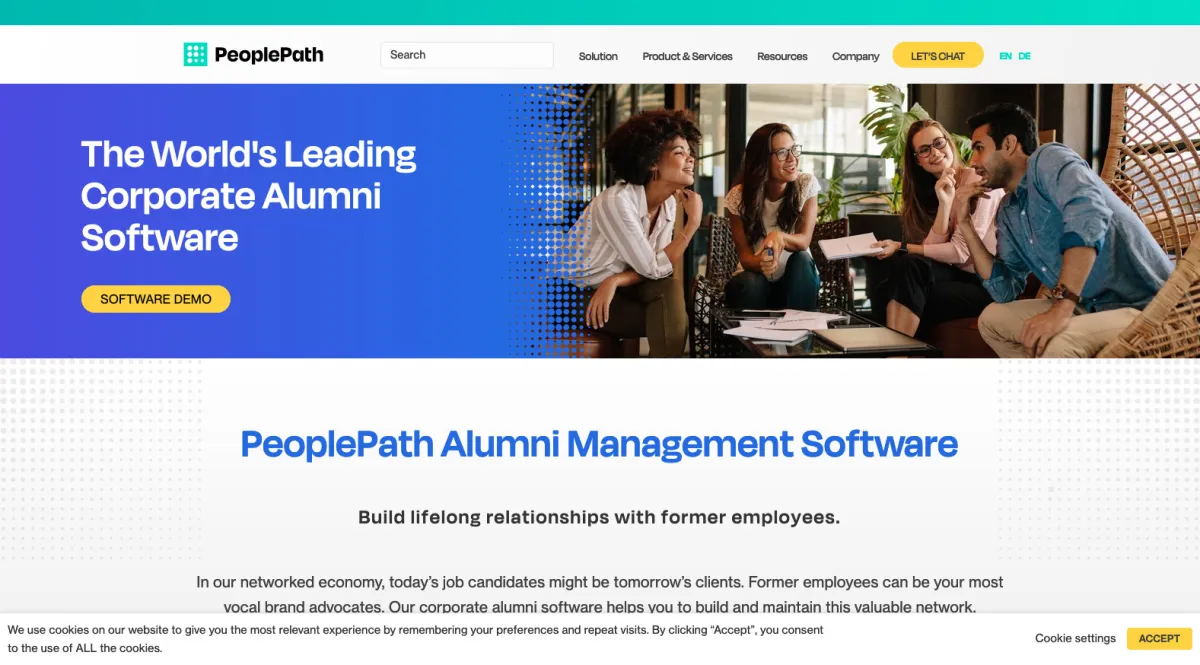
Task: Expand the Company menu
Action: (x=855, y=56)
